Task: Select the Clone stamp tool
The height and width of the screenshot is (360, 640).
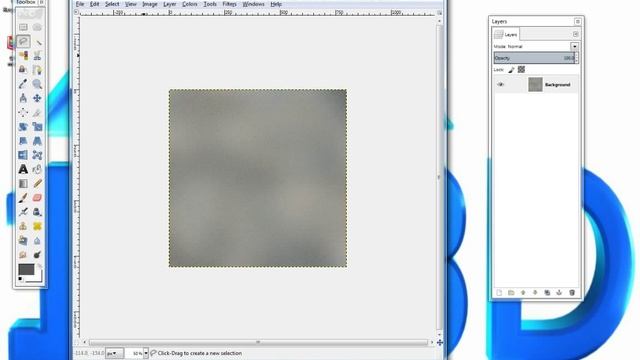Action: (23, 226)
